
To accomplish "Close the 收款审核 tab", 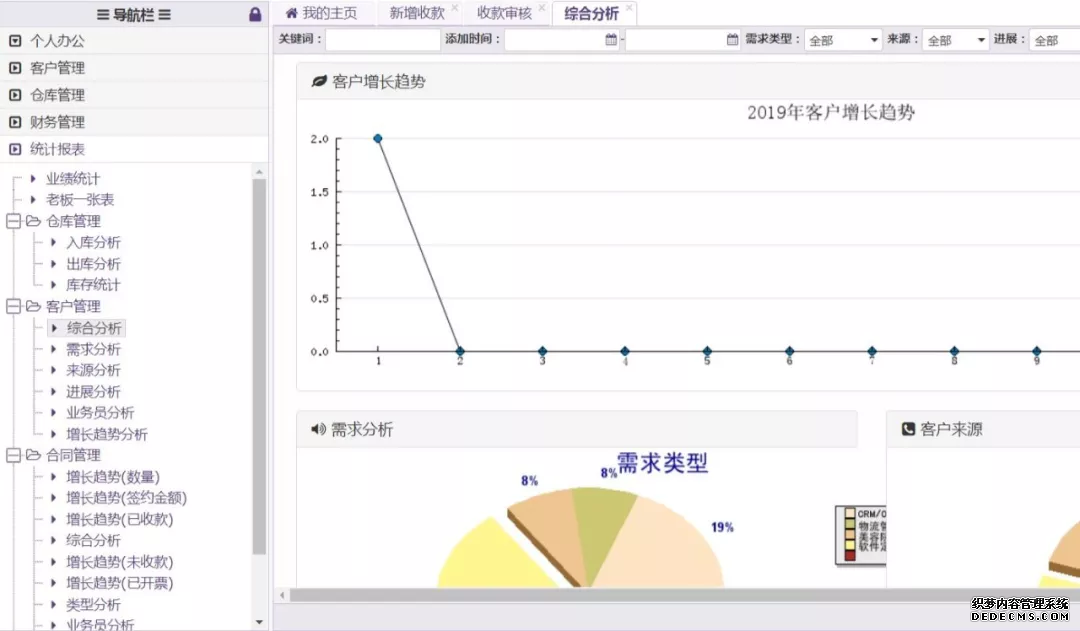I will 542,8.
